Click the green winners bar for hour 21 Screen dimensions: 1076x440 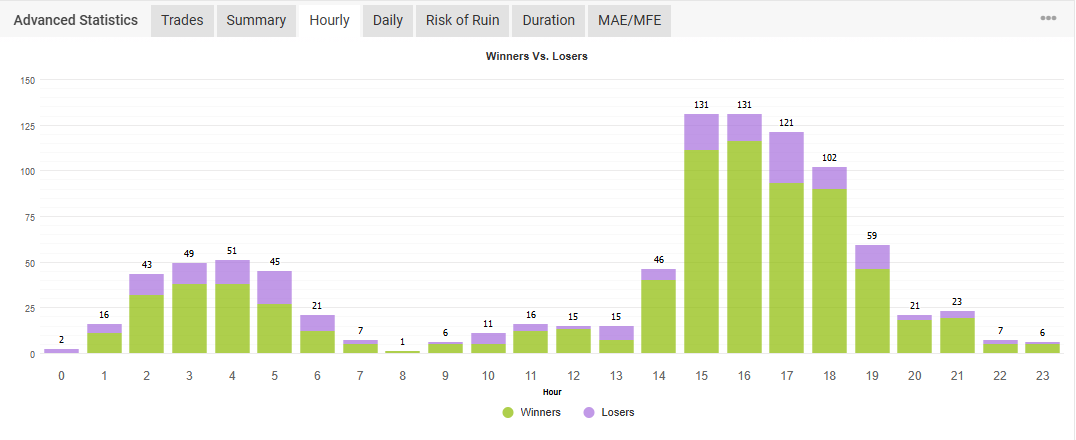click(x=957, y=336)
